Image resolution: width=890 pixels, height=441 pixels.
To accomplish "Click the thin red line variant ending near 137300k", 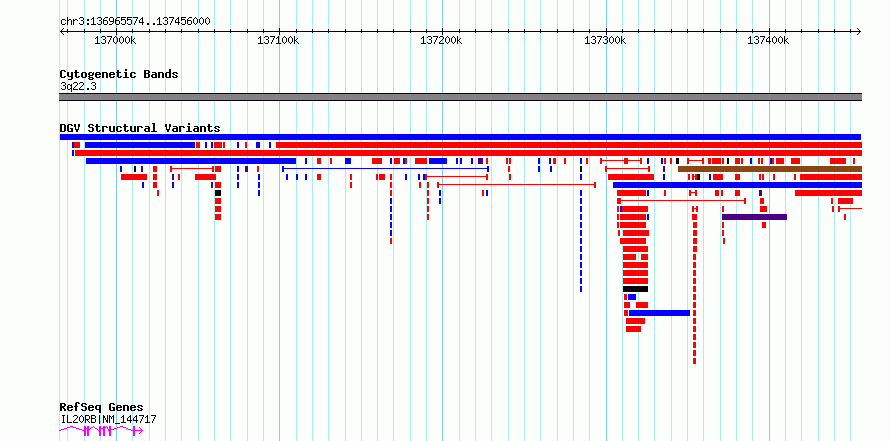I will (x=516, y=185).
